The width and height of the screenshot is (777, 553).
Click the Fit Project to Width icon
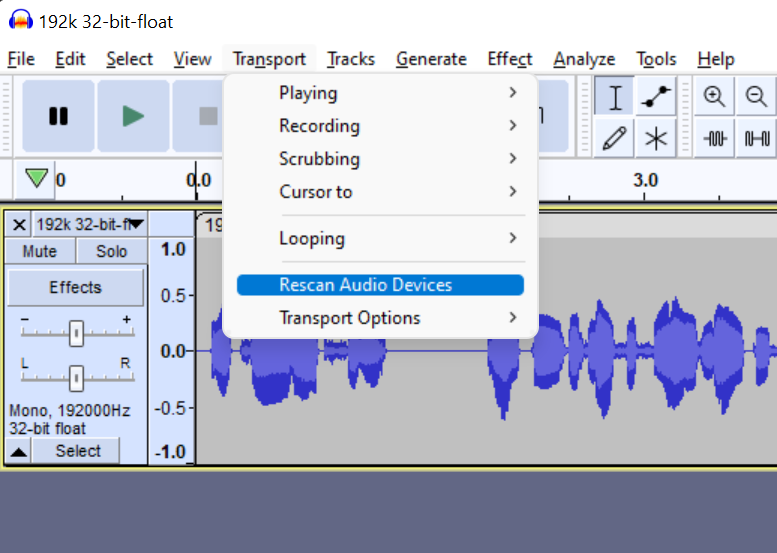(x=756, y=138)
